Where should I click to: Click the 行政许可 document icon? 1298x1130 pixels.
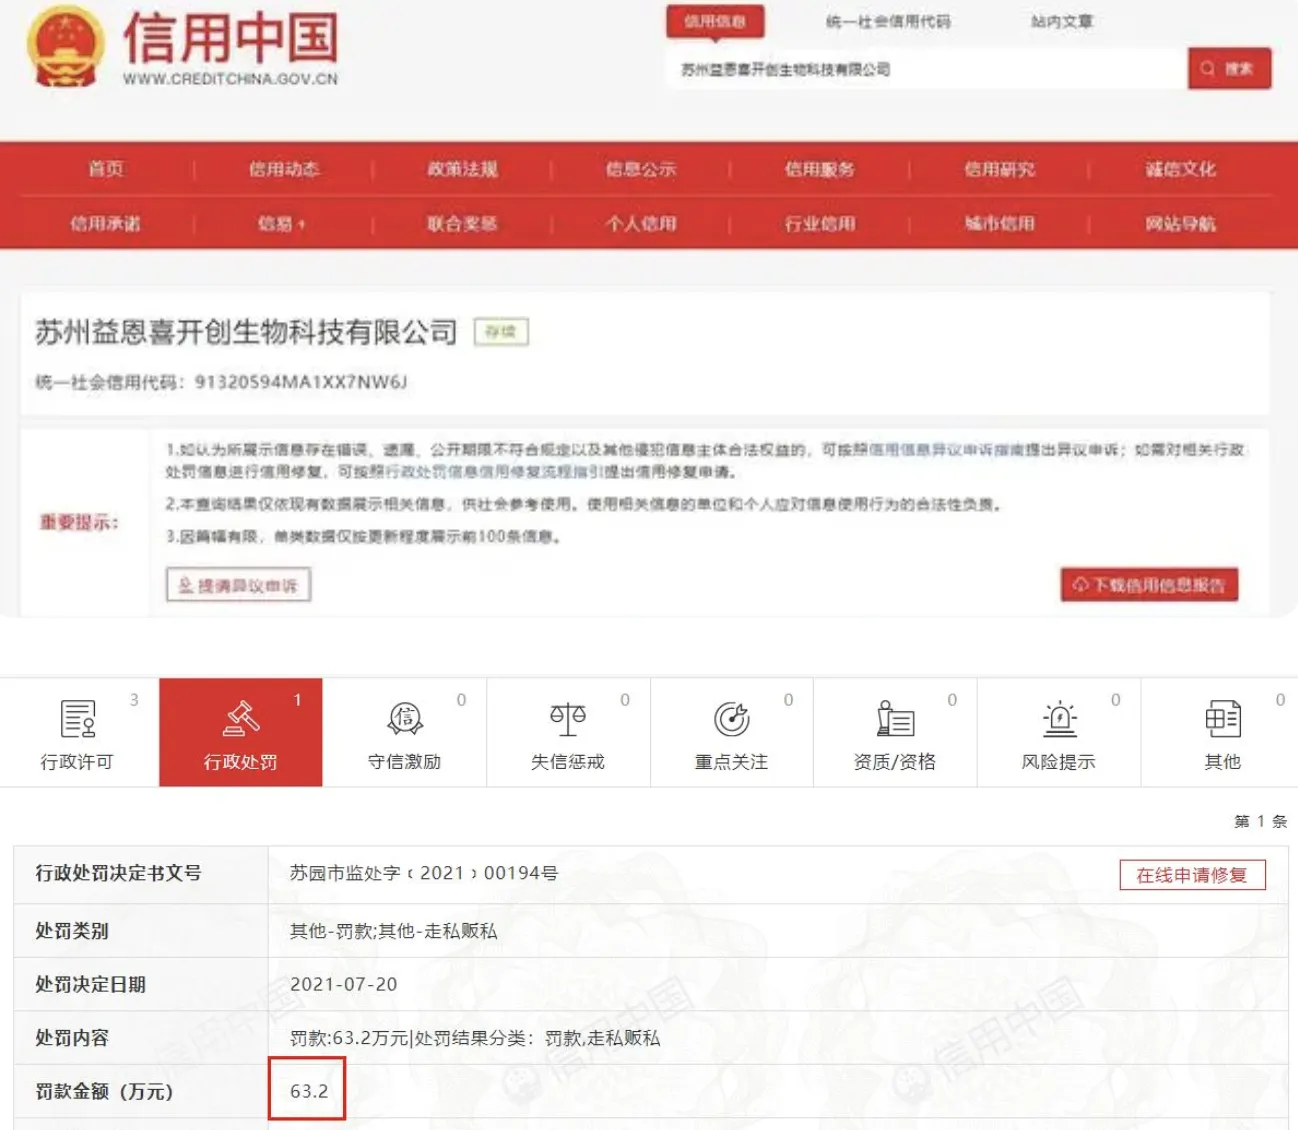pyautogui.click(x=78, y=719)
